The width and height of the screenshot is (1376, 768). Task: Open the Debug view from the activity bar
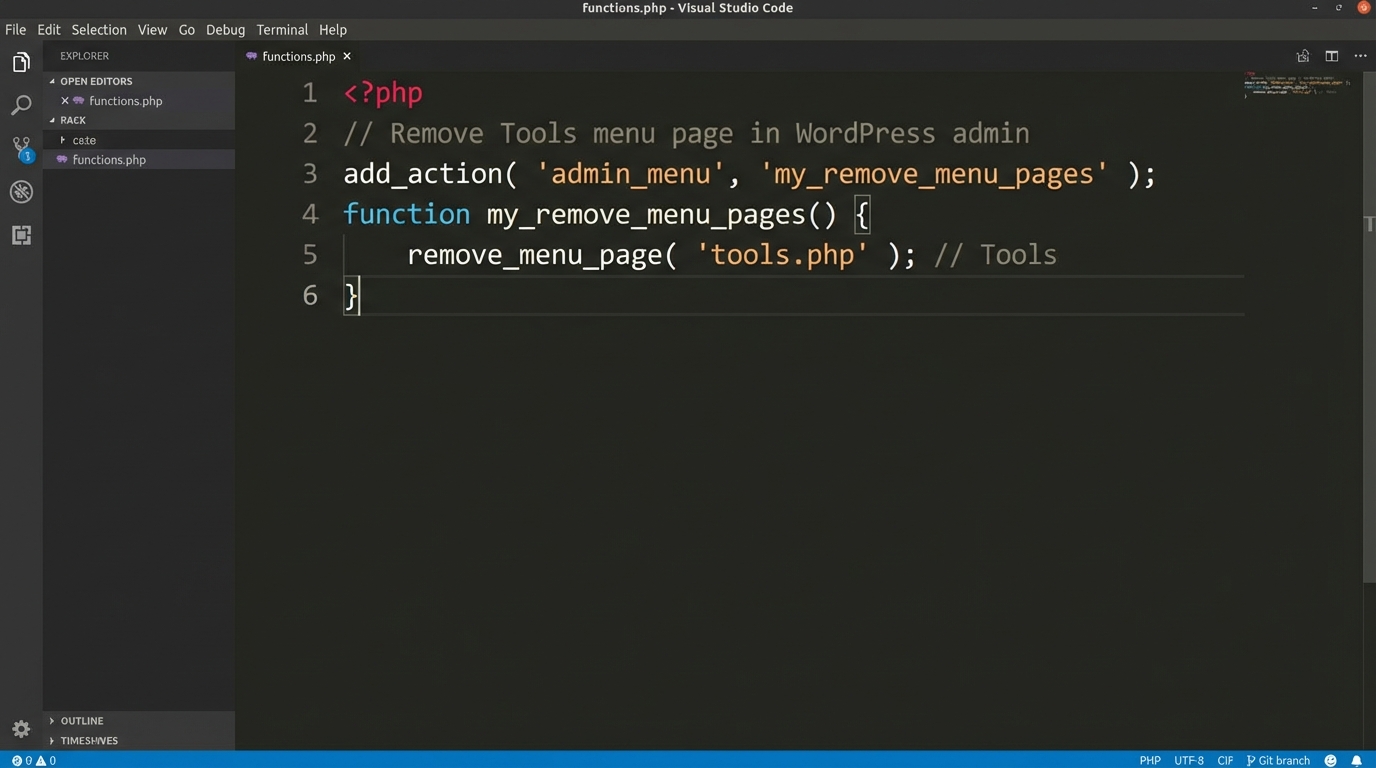pyautogui.click(x=21, y=191)
